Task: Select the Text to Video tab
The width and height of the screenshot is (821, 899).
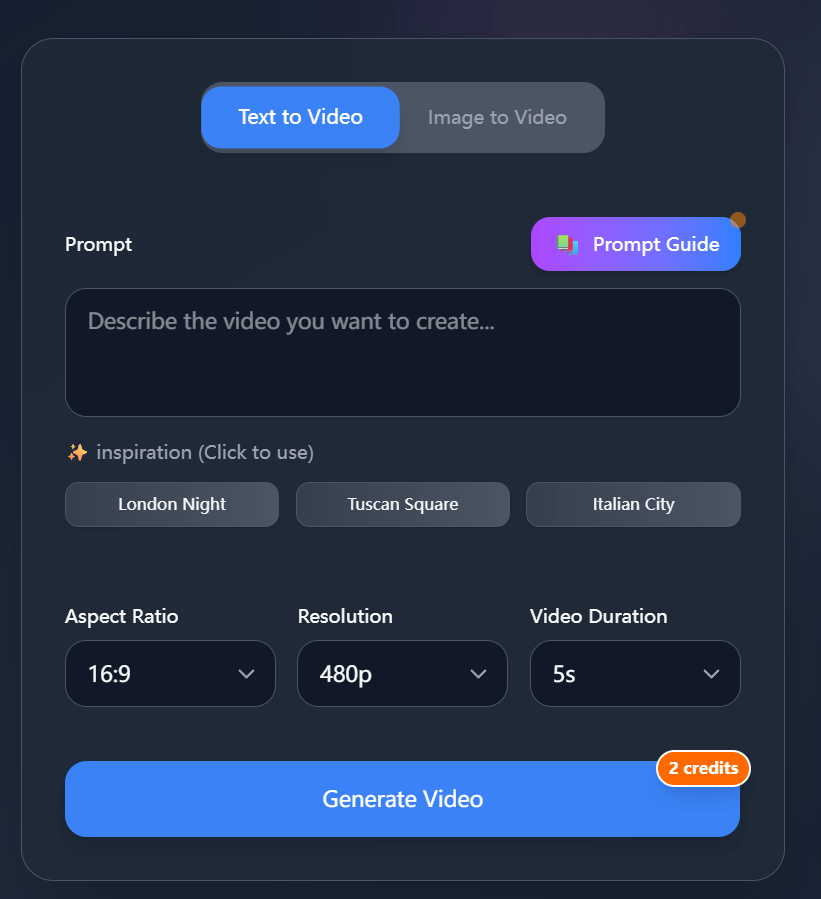Action: [x=300, y=117]
